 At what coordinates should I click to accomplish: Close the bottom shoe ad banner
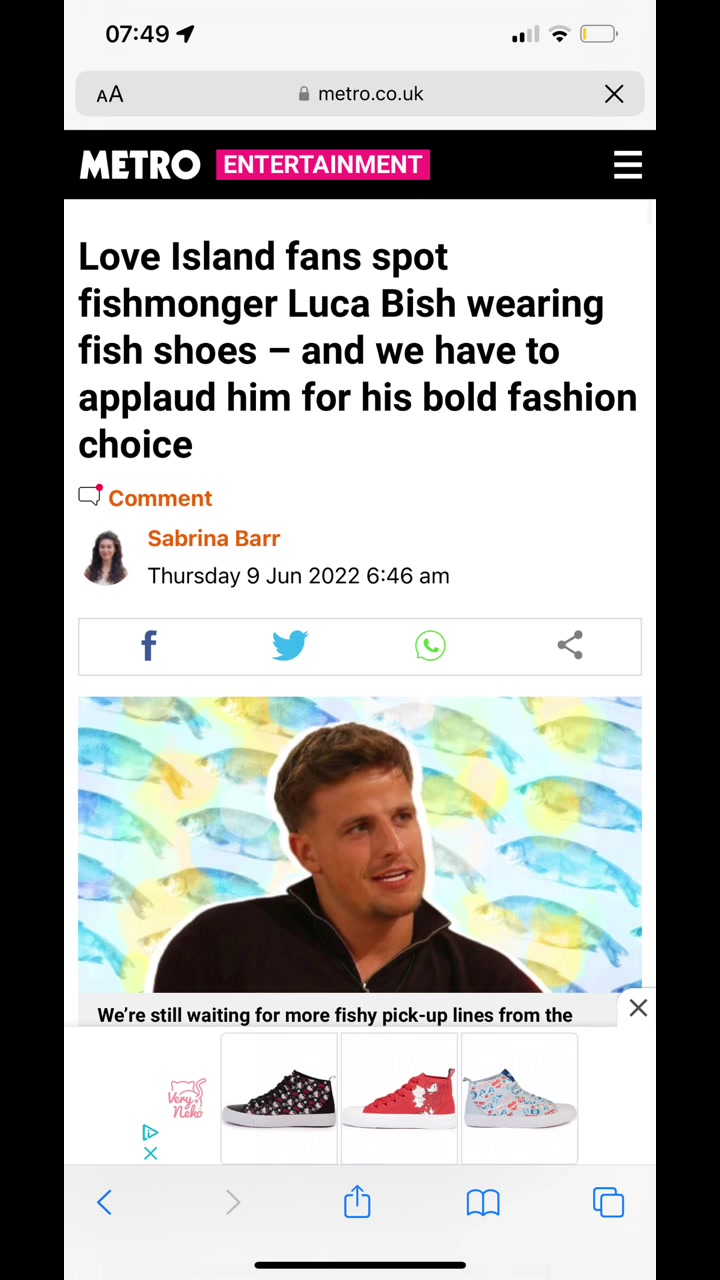point(638,1008)
